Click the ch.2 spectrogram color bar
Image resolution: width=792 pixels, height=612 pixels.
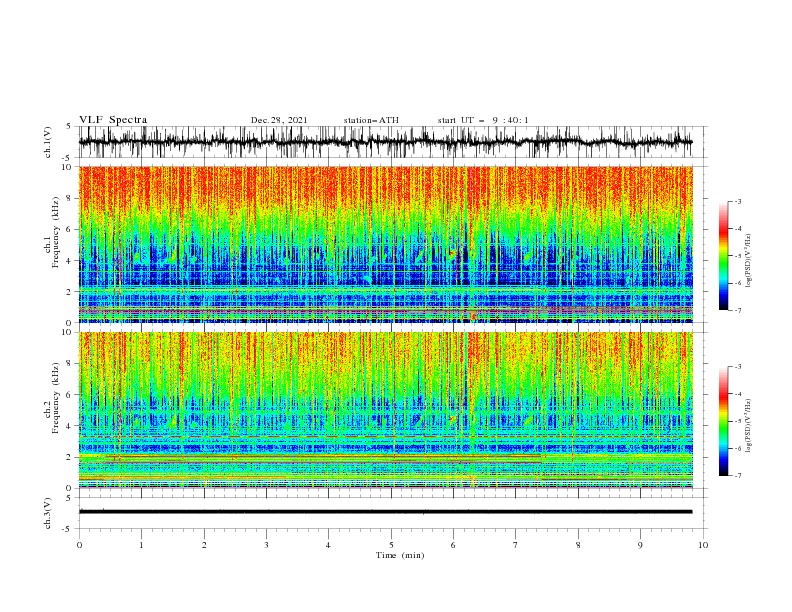pyautogui.click(x=723, y=421)
